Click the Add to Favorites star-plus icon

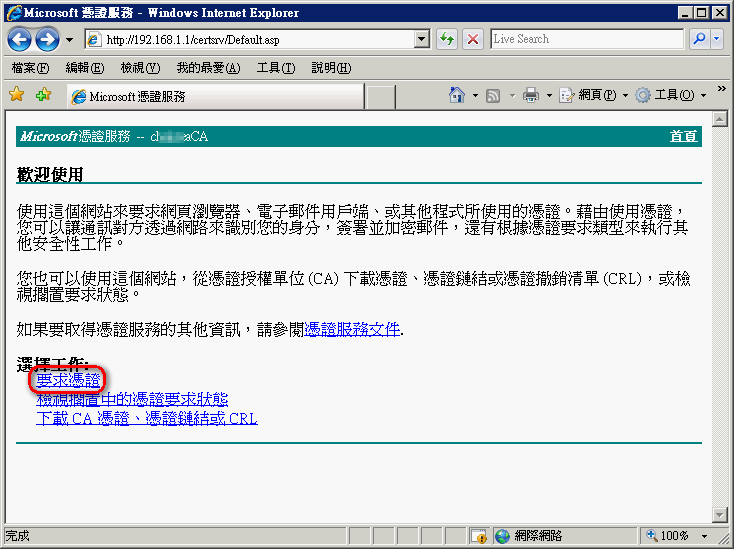click(x=44, y=95)
